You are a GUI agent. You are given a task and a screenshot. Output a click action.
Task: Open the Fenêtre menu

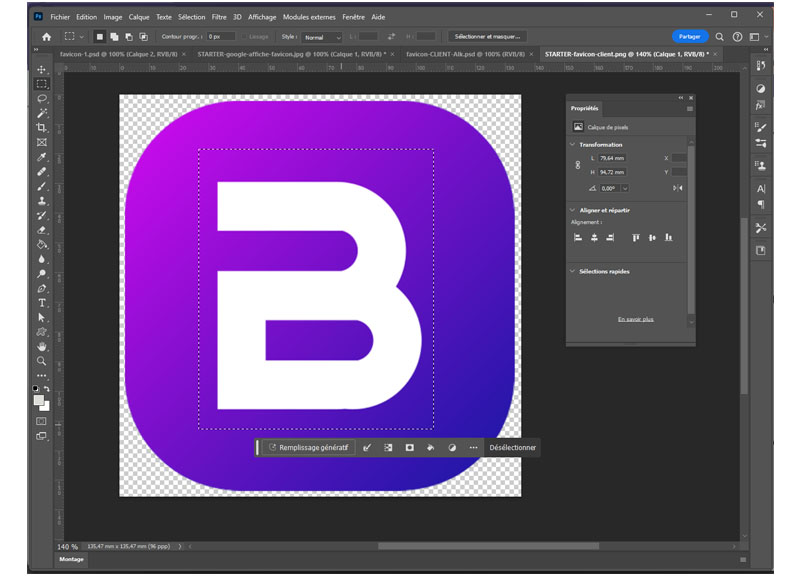coord(353,17)
